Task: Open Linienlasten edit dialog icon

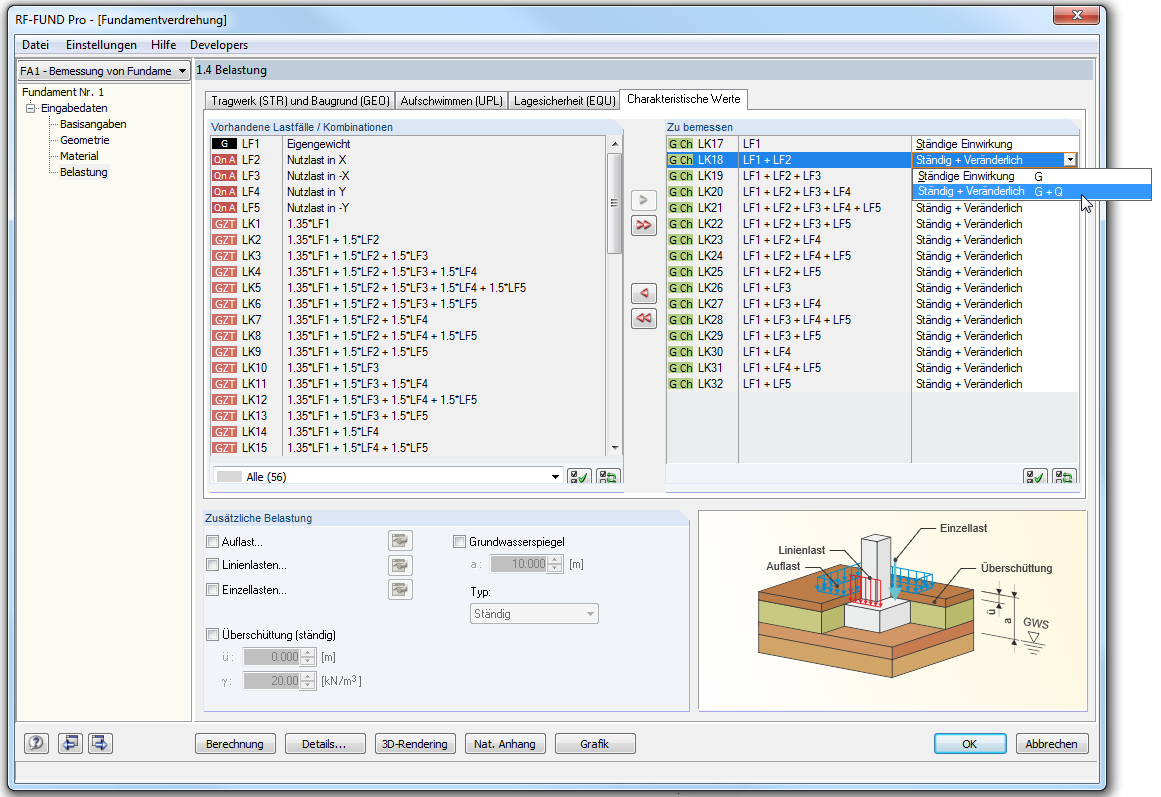Action: click(400, 565)
